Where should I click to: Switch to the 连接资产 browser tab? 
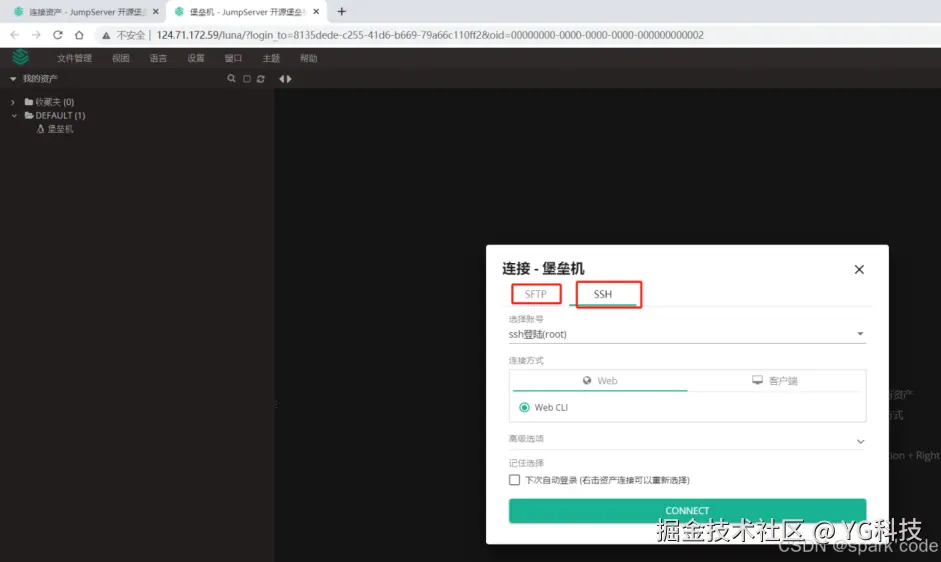(88, 11)
